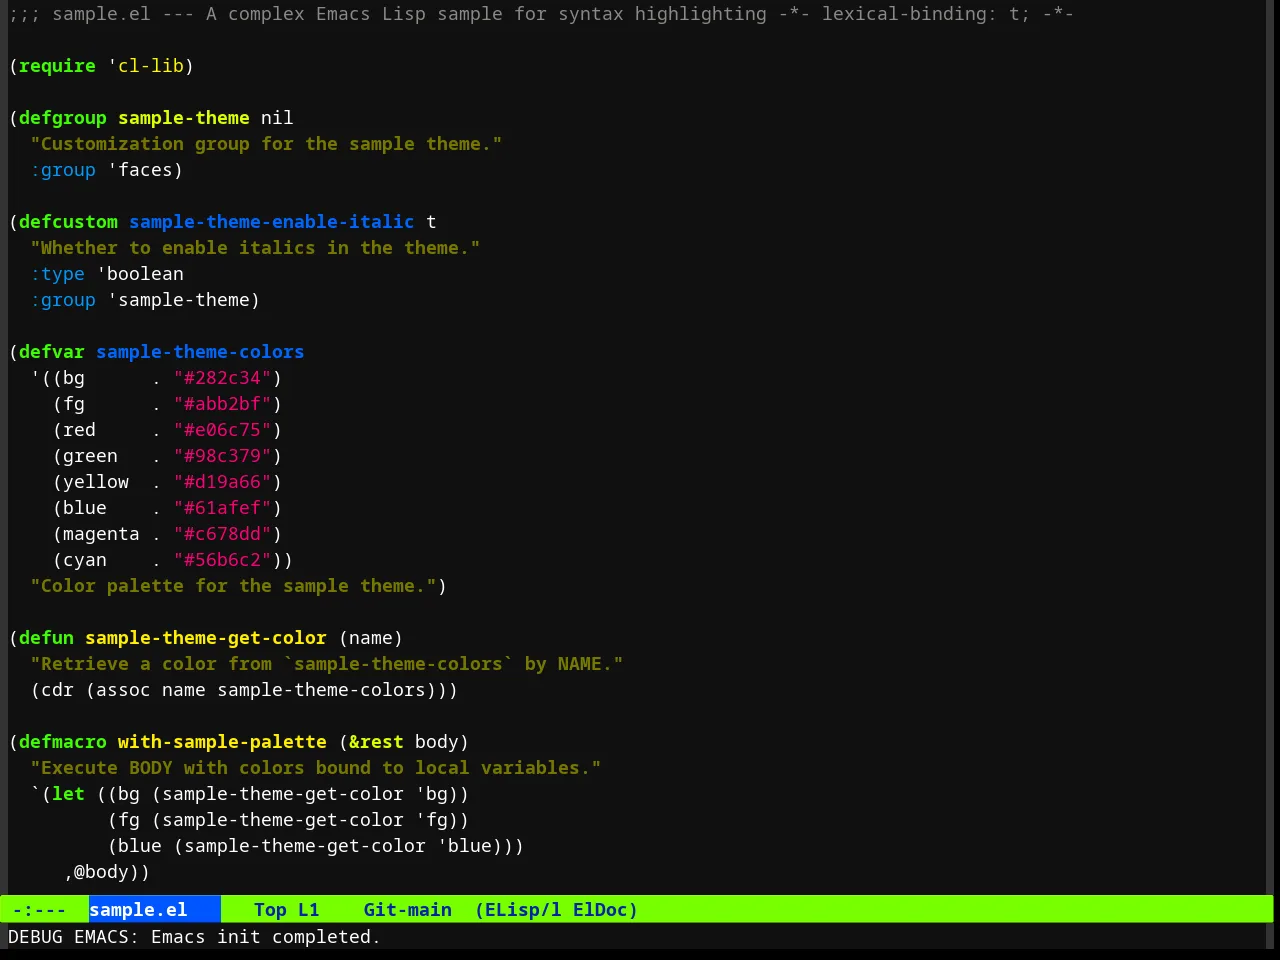
Task: Click the L1 line number indicator
Action: pos(308,910)
